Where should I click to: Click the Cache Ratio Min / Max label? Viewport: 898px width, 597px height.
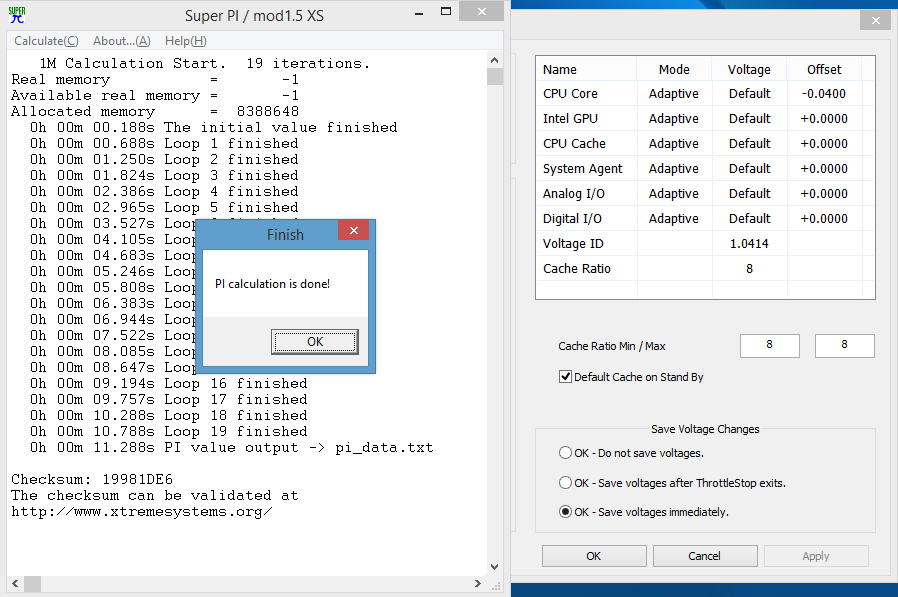pos(612,346)
